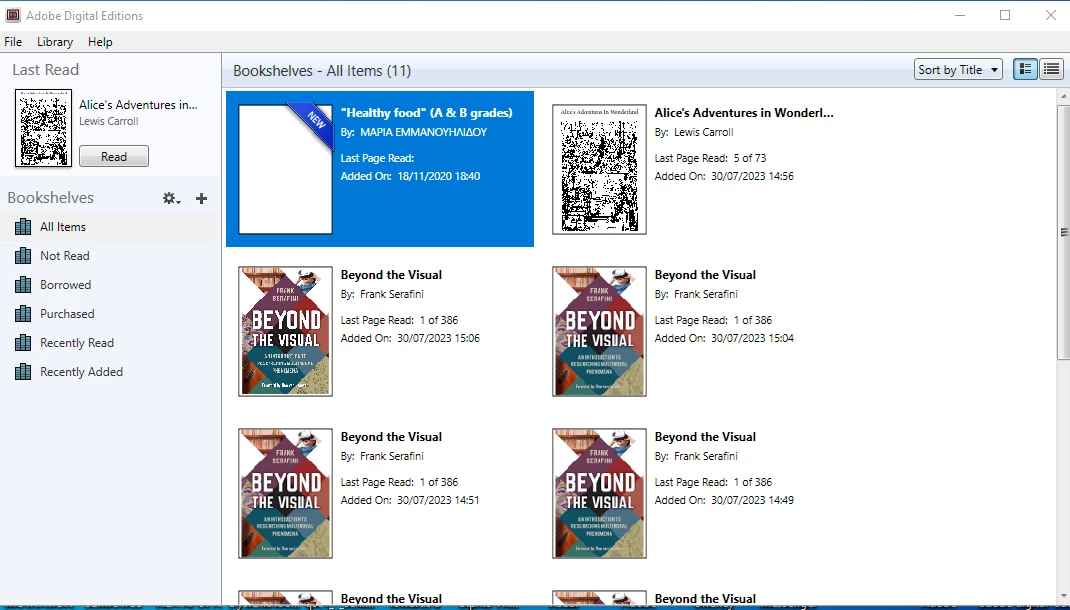Click Alice's Adventures in... title in Last Read
This screenshot has height=610, width=1070.
pyautogui.click(x=138, y=105)
